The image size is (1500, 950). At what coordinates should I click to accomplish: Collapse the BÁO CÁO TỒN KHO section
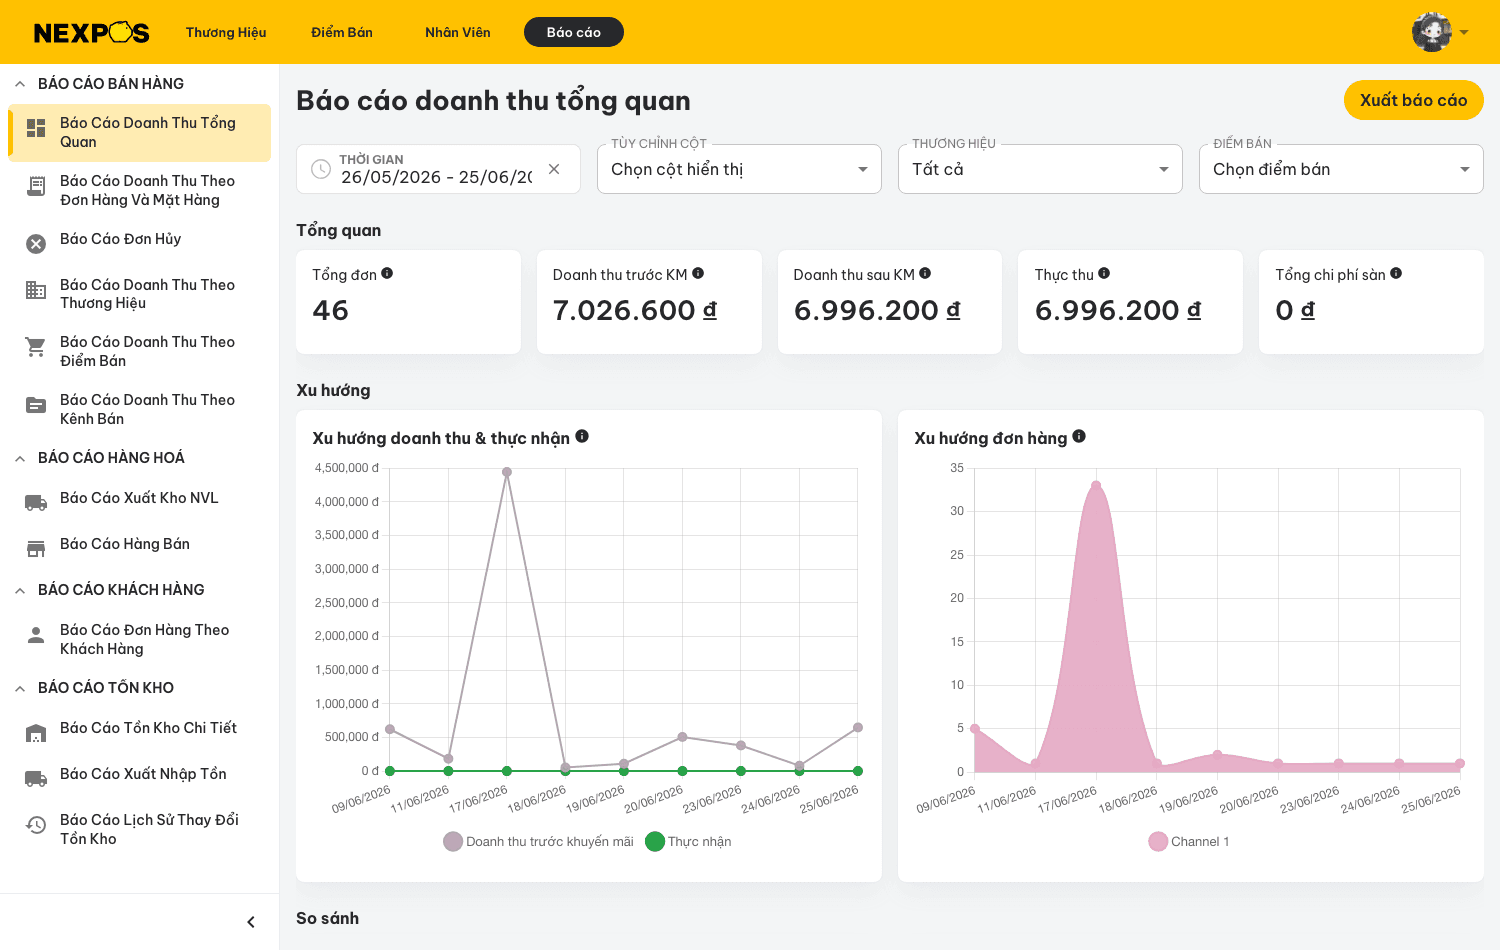(x=19, y=688)
